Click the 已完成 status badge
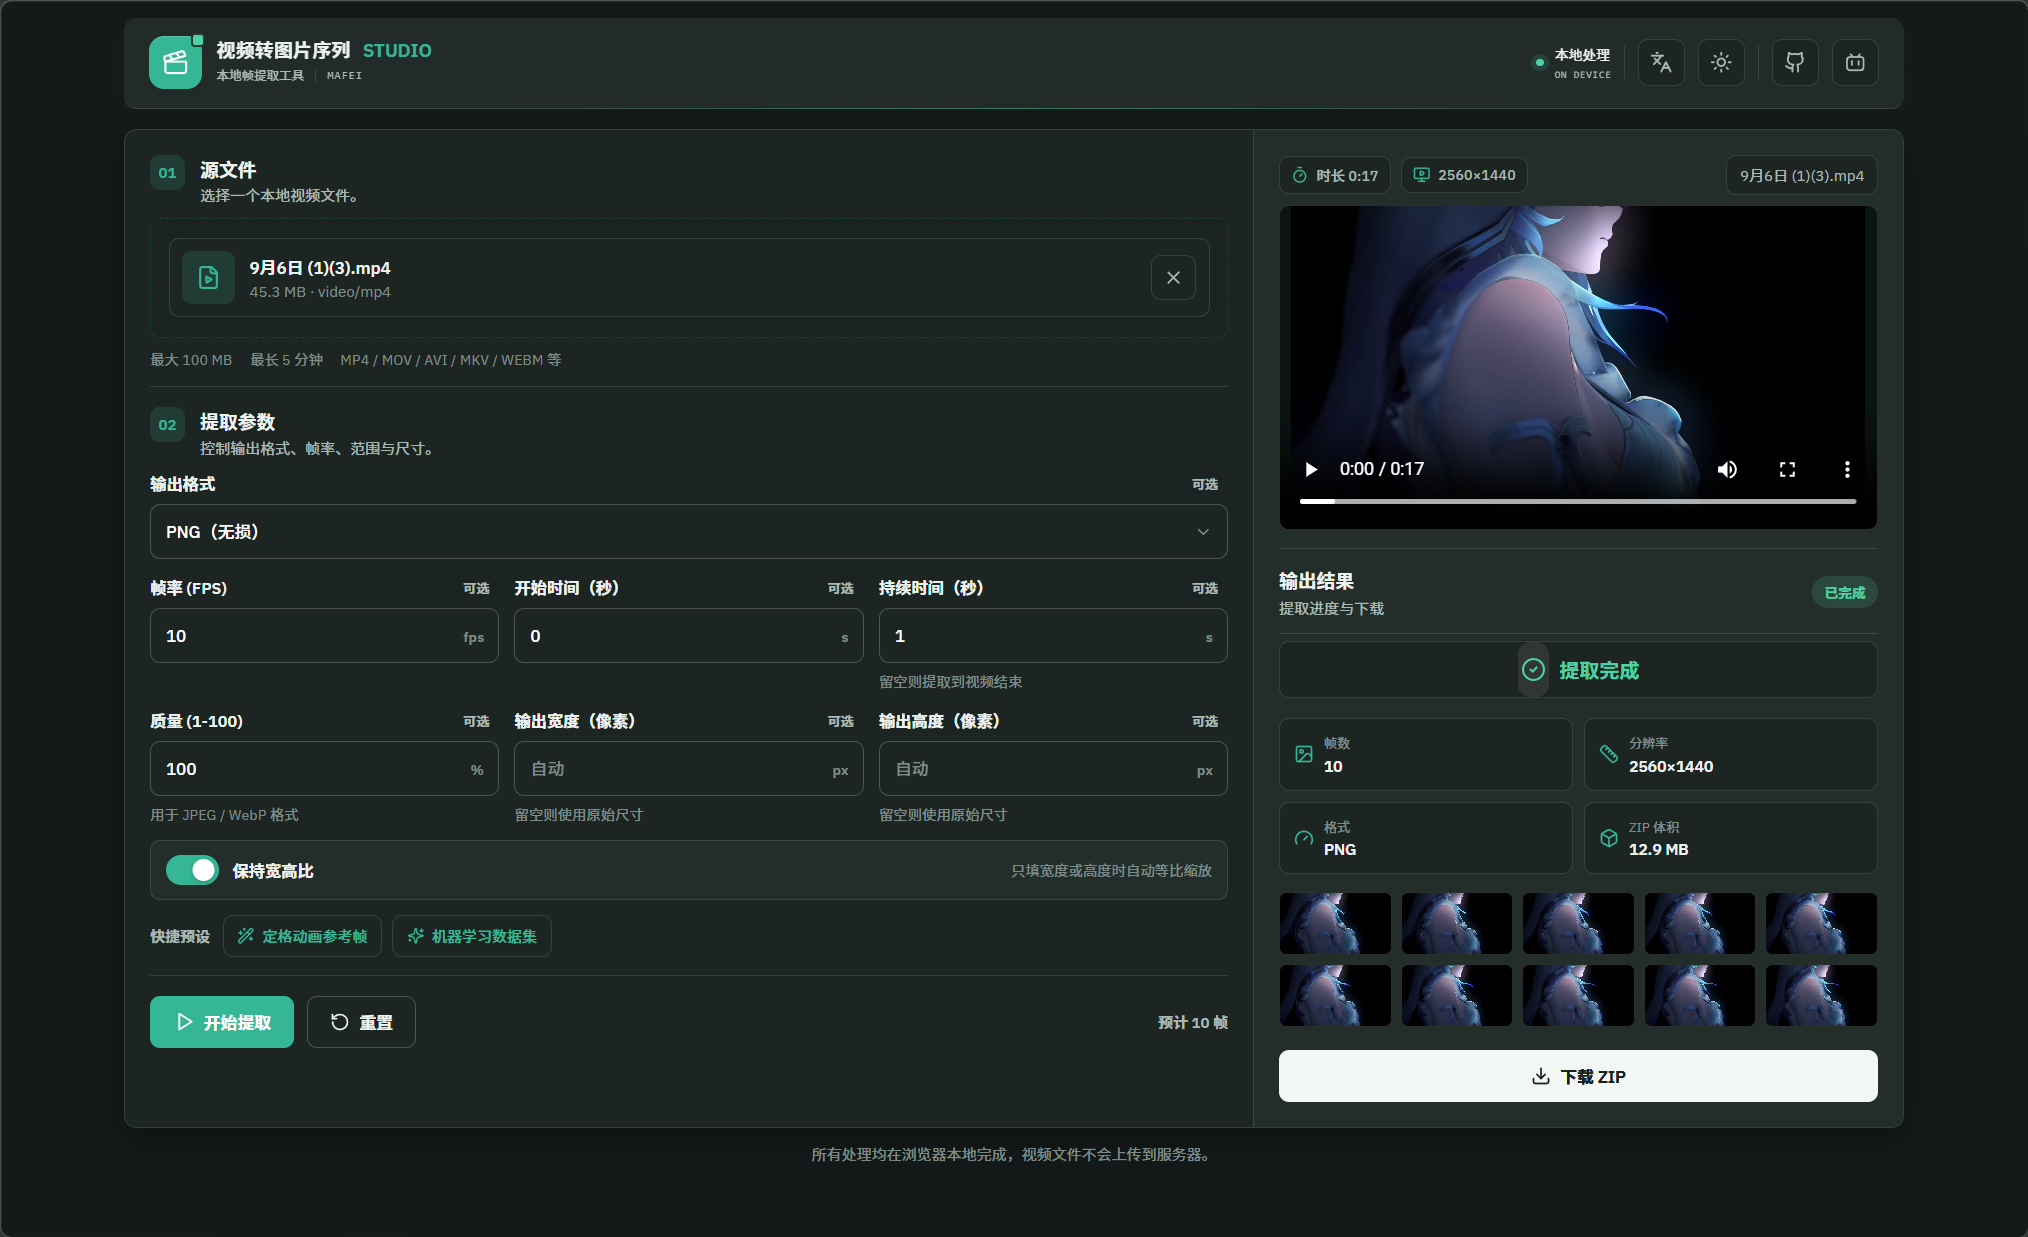Screen dimensions: 2028x1237 (x=1844, y=593)
